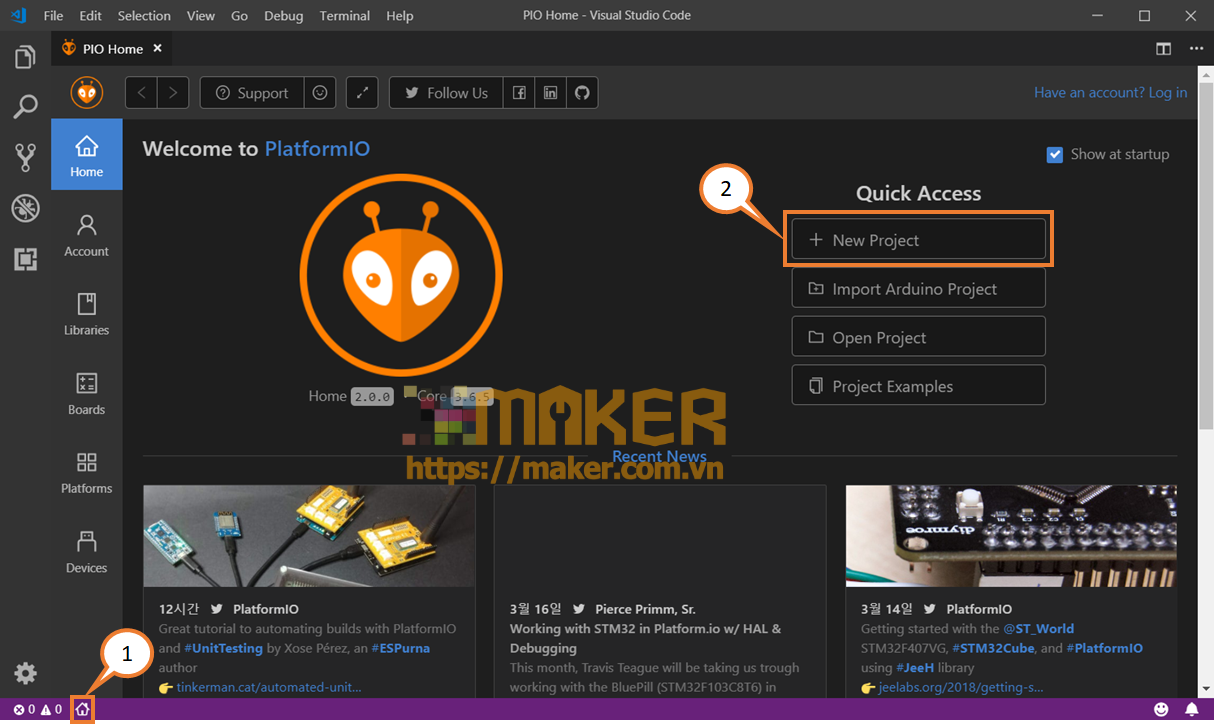This screenshot has height=724, width=1214.
Task: Go back with the left arrow button
Action: [141, 93]
